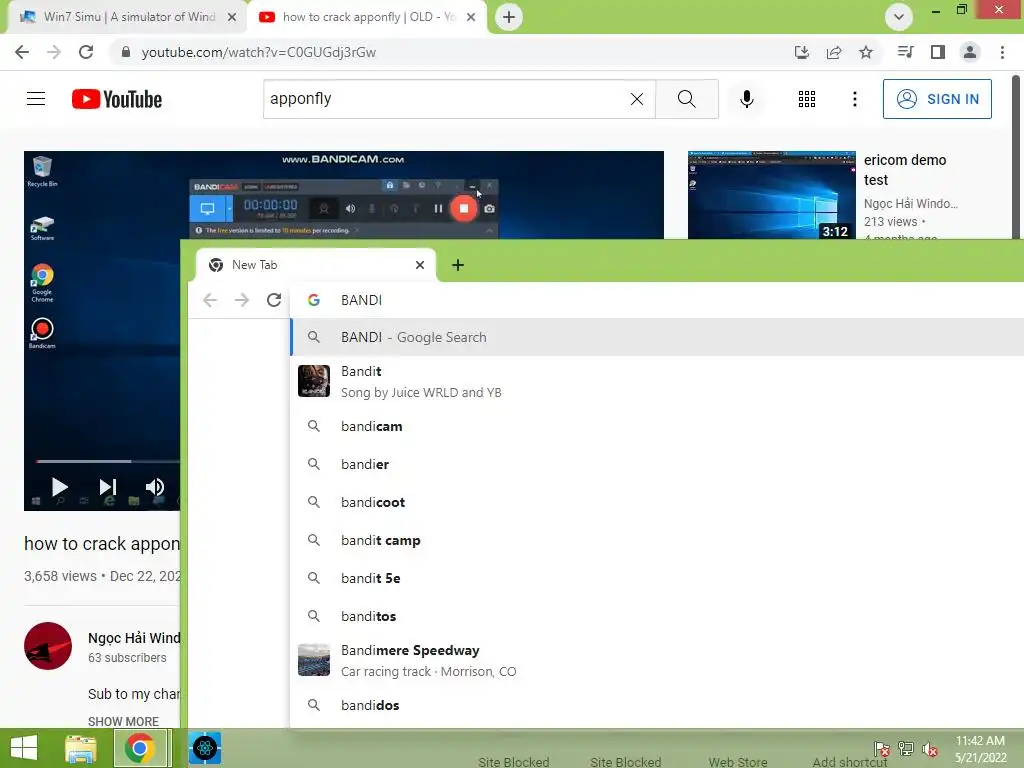Select the New Tab tab in inner Chrome
Viewport: 1024px width, 768px height.
[x=315, y=265]
